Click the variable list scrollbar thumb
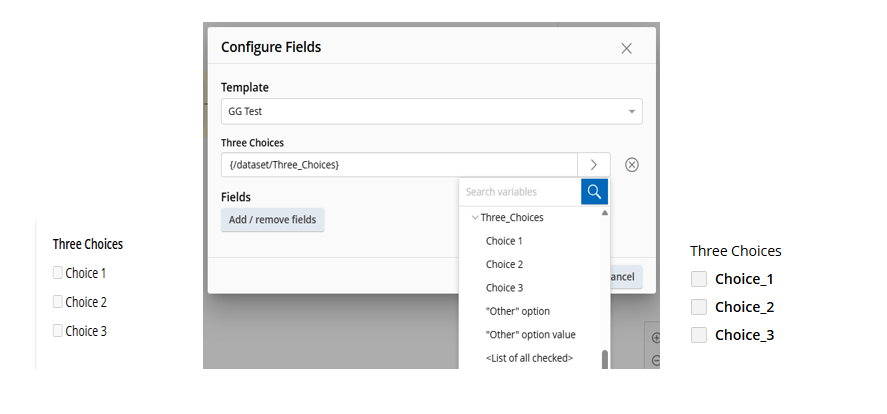This screenshot has width=887, height=414. click(605, 360)
